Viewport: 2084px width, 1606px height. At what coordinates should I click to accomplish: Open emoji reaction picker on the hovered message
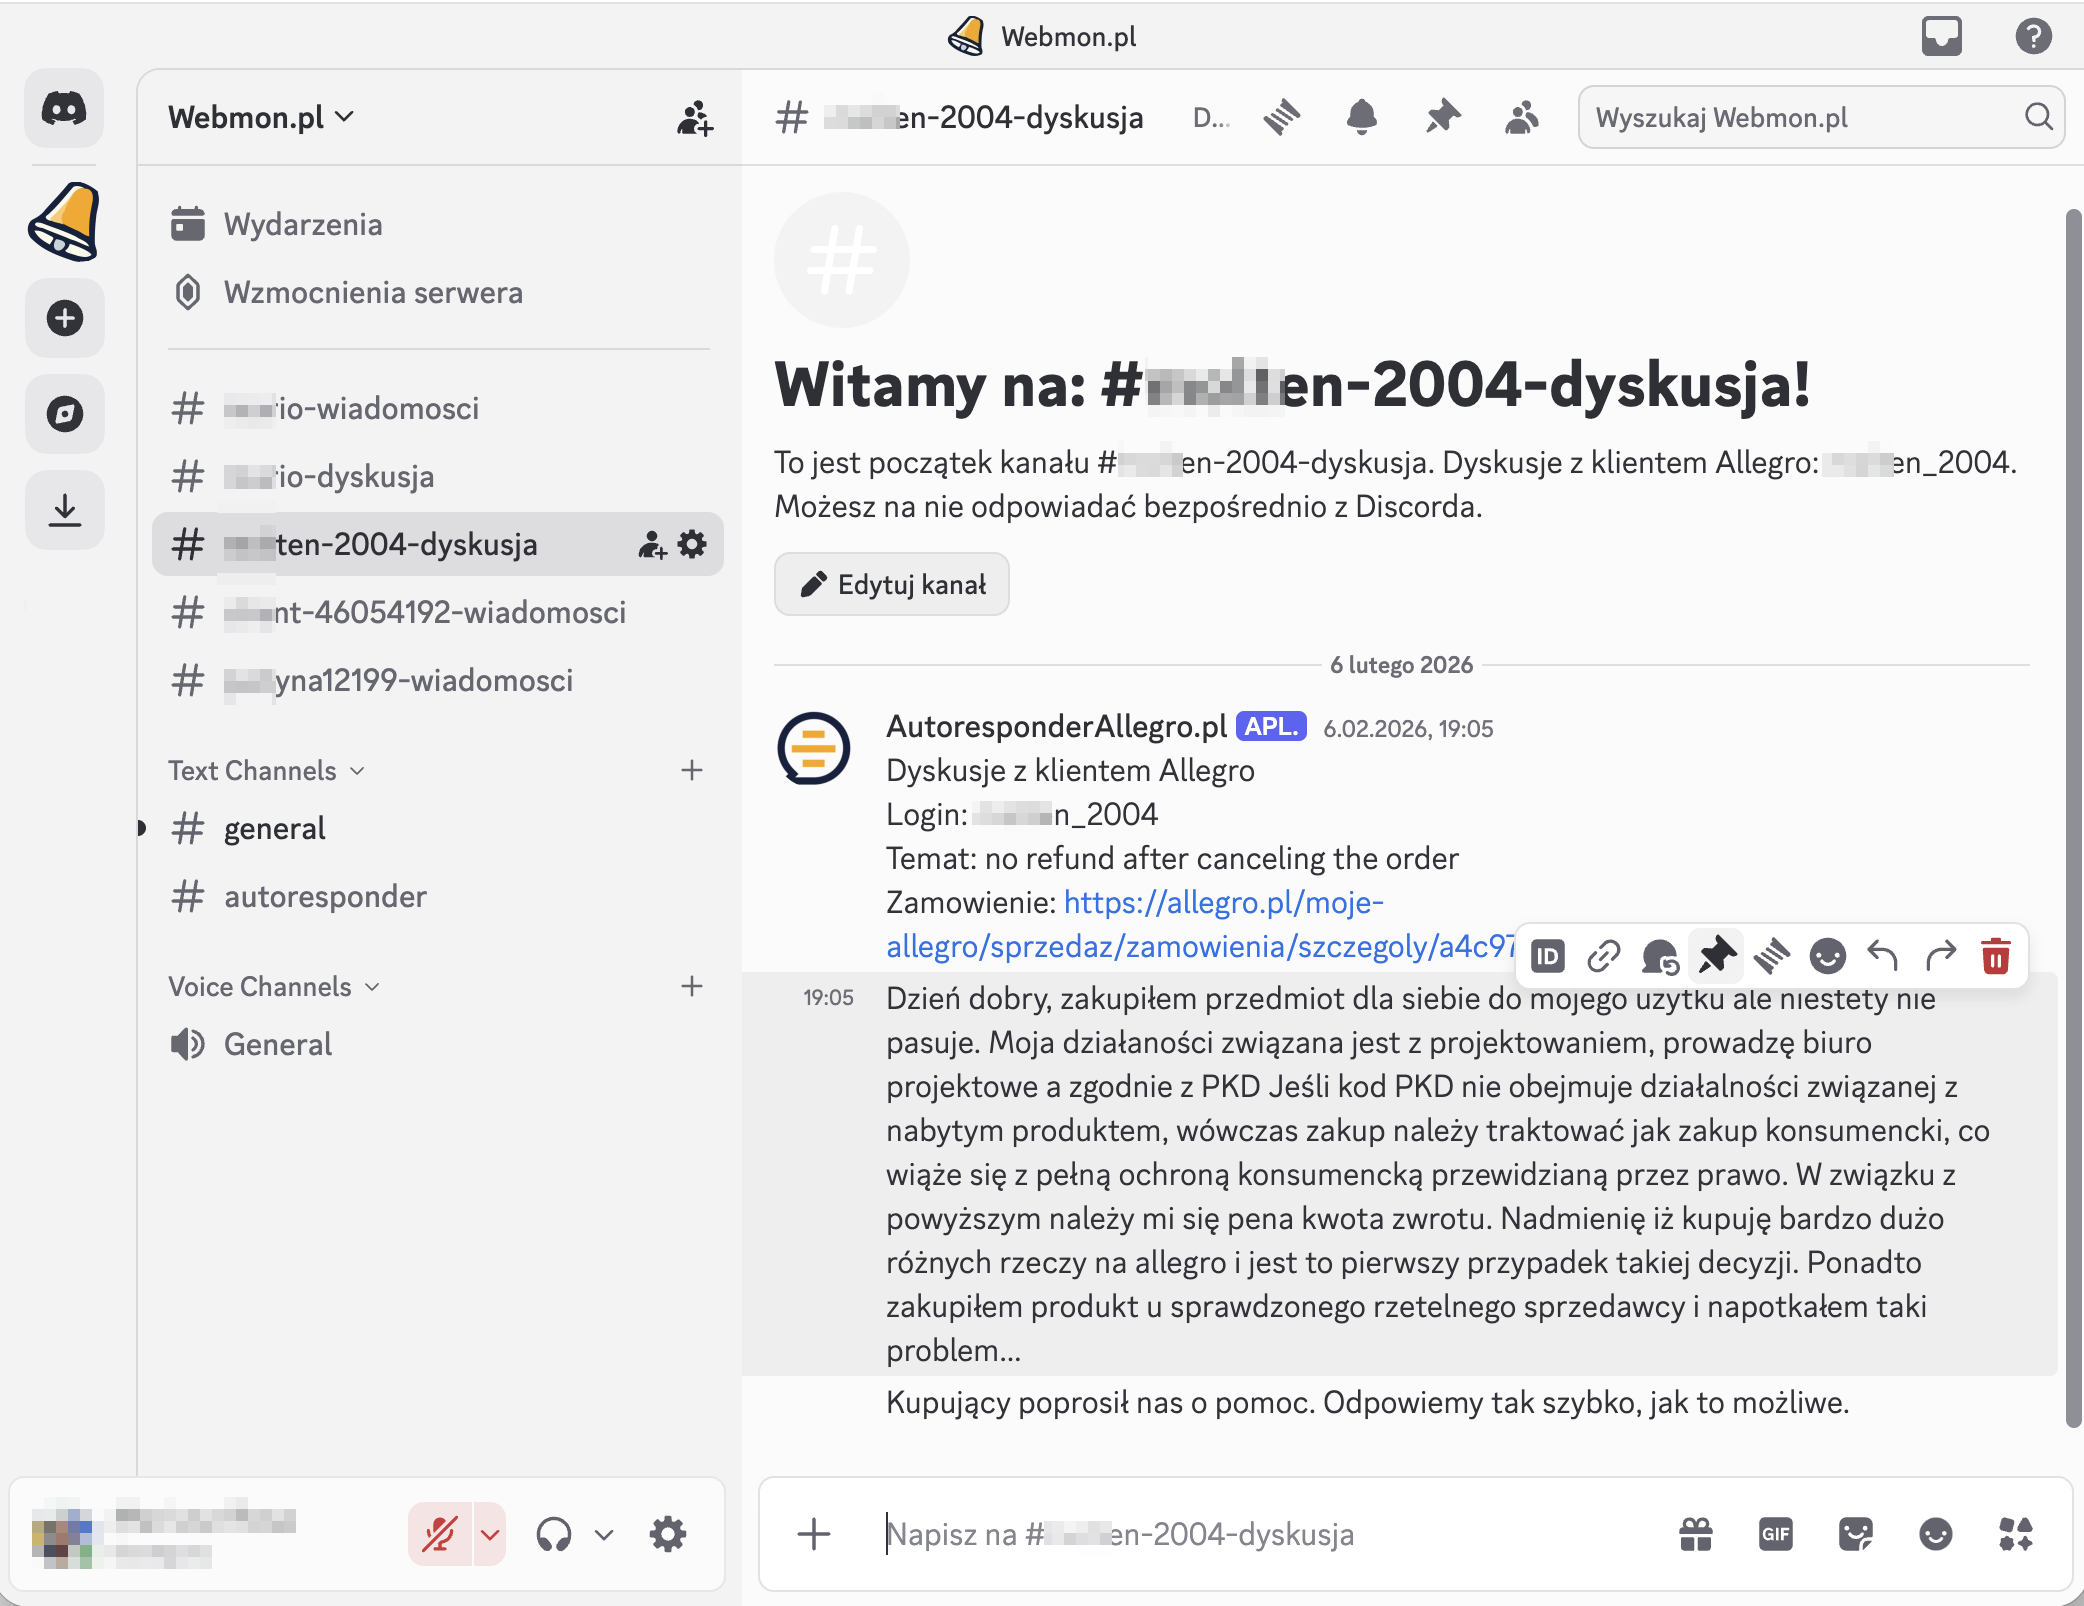[1827, 956]
